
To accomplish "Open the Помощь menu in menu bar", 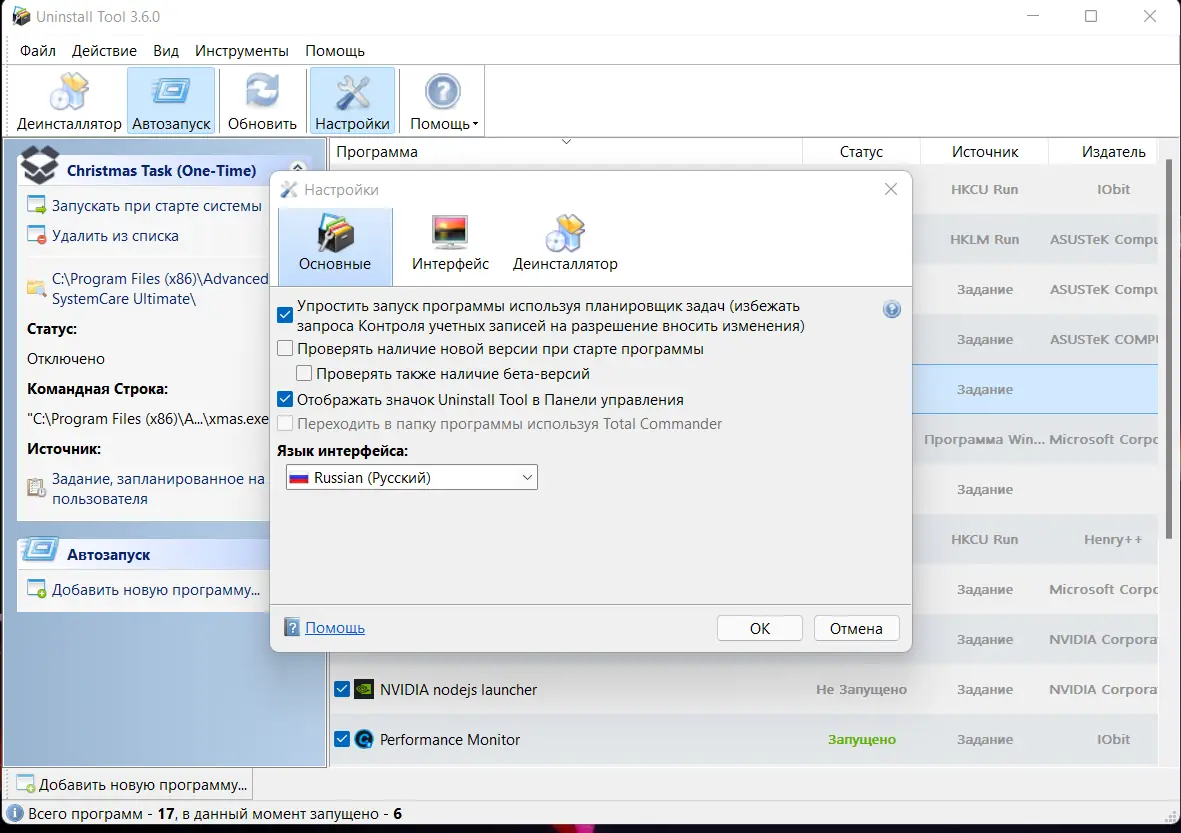I will pyautogui.click(x=334, y=50).
